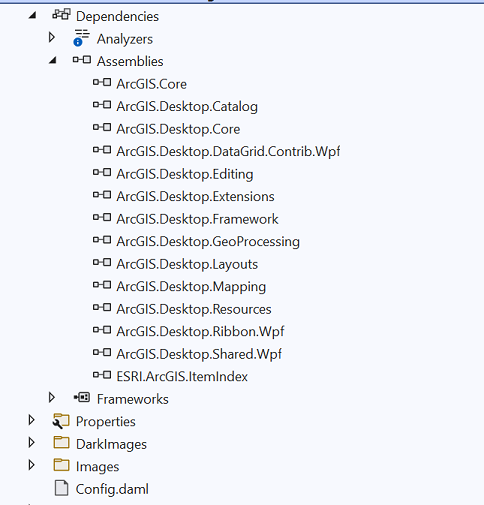Image resolution: width=484 pixels, height=505 pixels.
Task: Select ArcGIS.Desktop.Editing reference
Action: point(185,174)
